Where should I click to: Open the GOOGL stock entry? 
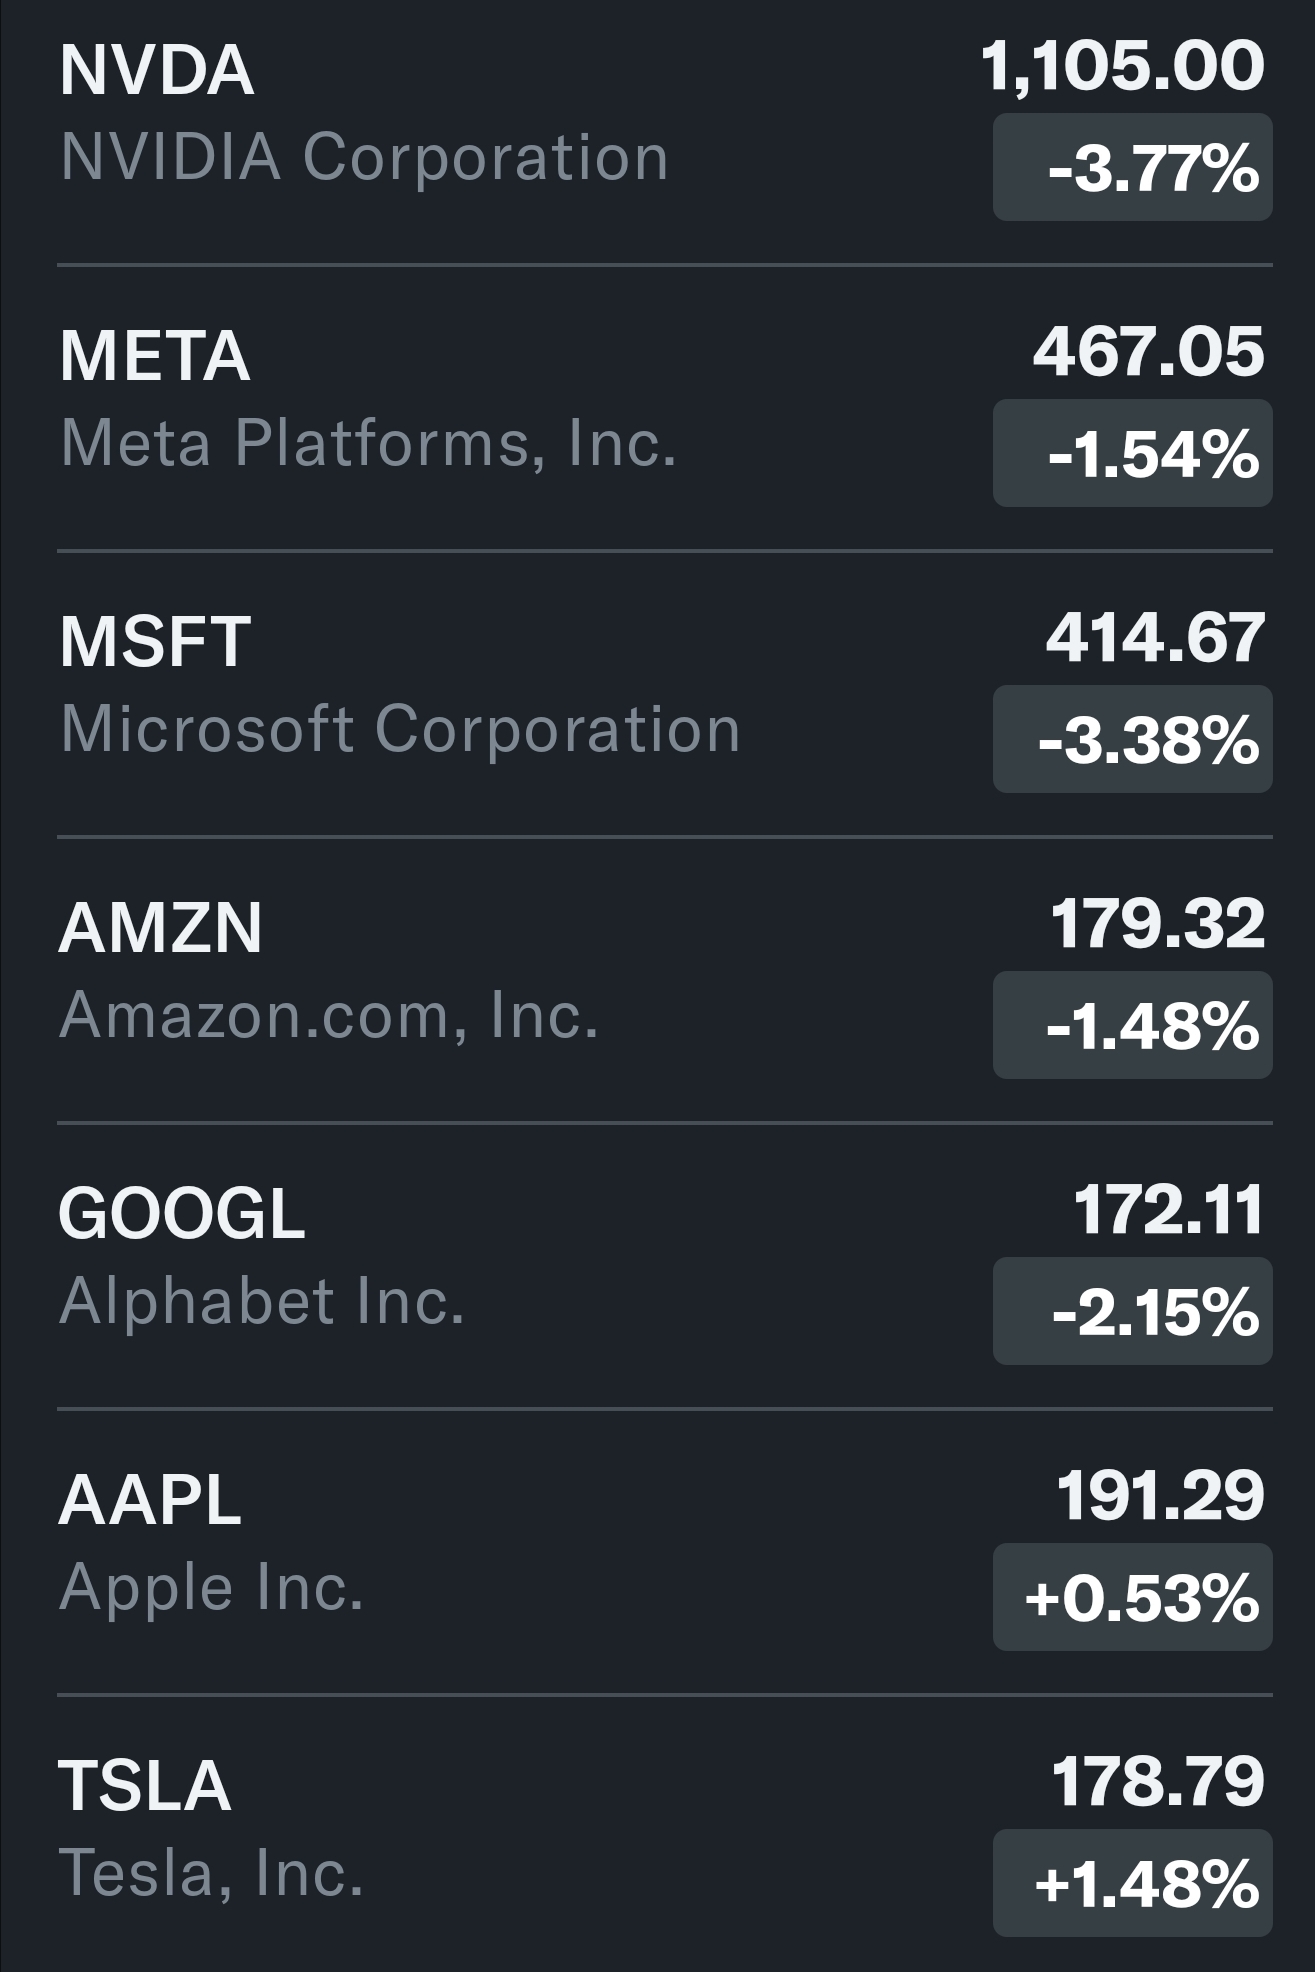(181, 1214)
